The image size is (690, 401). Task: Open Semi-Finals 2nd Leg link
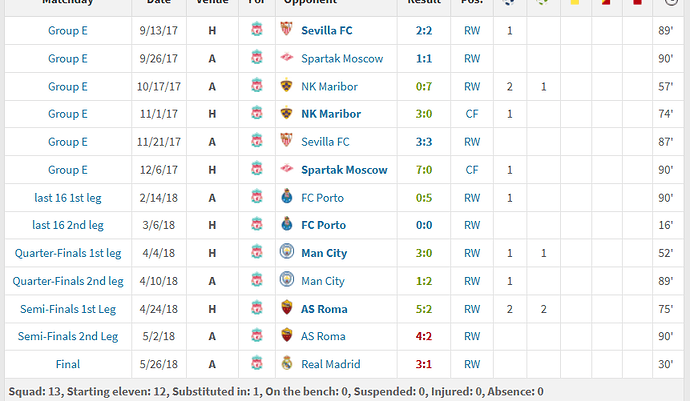(68, 336)
